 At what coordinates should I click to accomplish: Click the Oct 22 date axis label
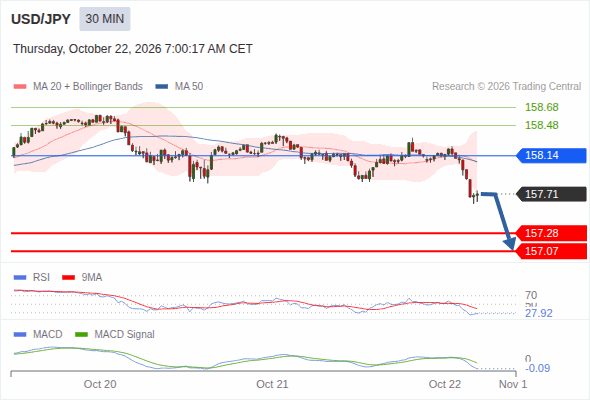pos(444,384)
